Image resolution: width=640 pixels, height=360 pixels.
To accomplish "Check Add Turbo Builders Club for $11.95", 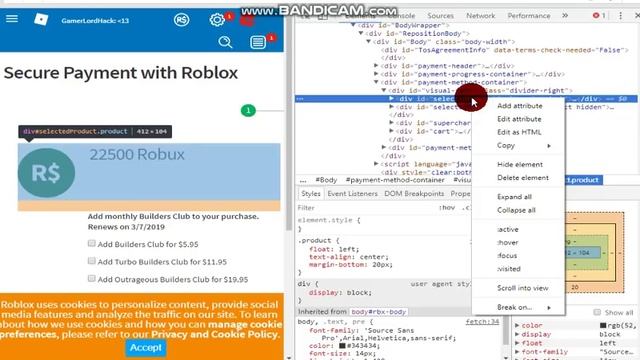I will pyautogui.click(x=91, y=261).
